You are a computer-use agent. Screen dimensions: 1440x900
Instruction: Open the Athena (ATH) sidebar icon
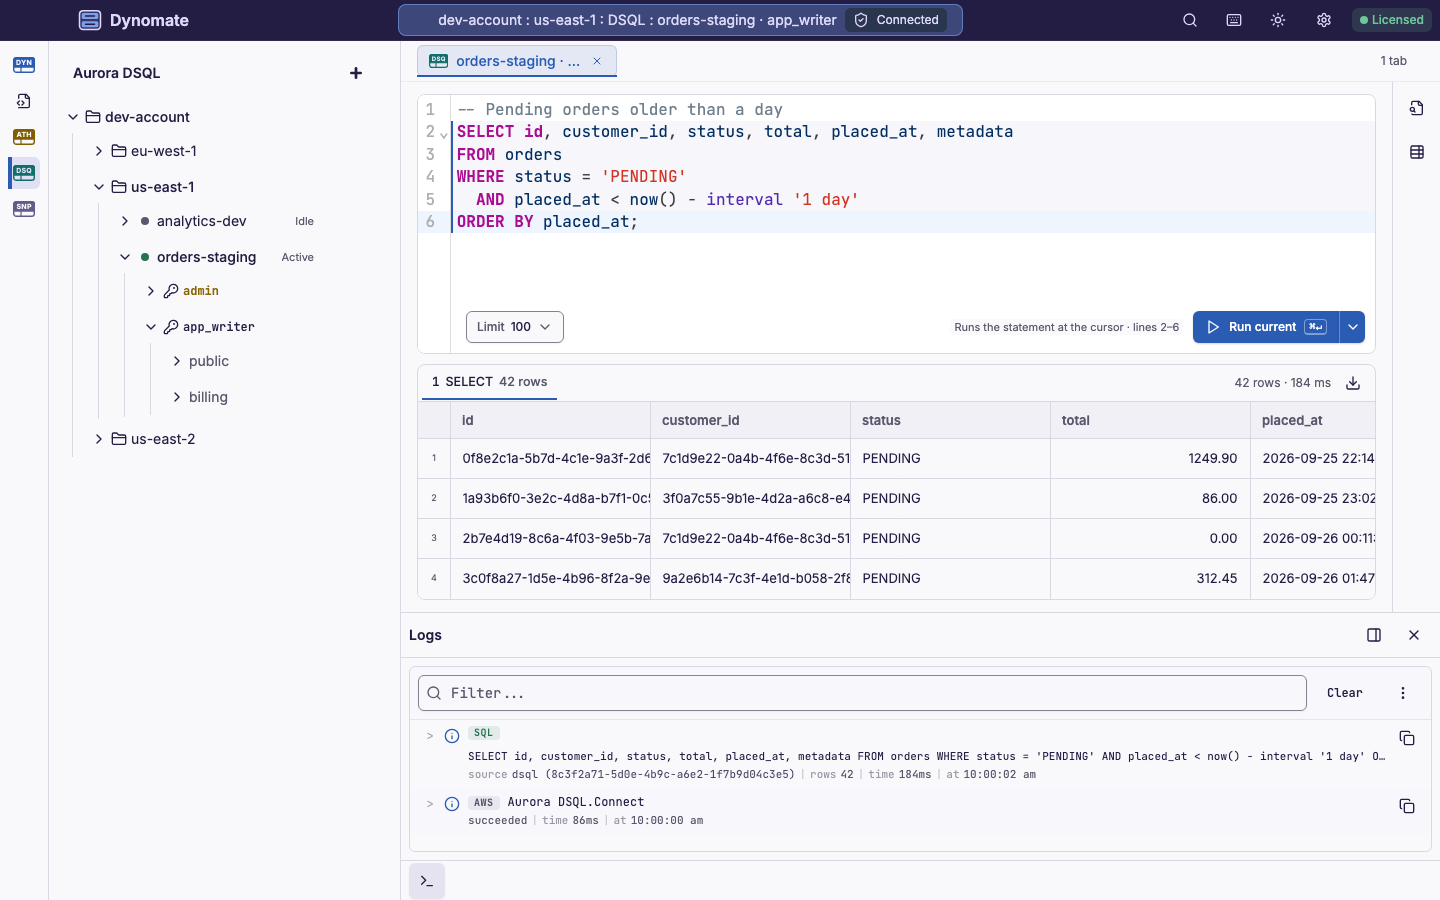coord(24,137)
